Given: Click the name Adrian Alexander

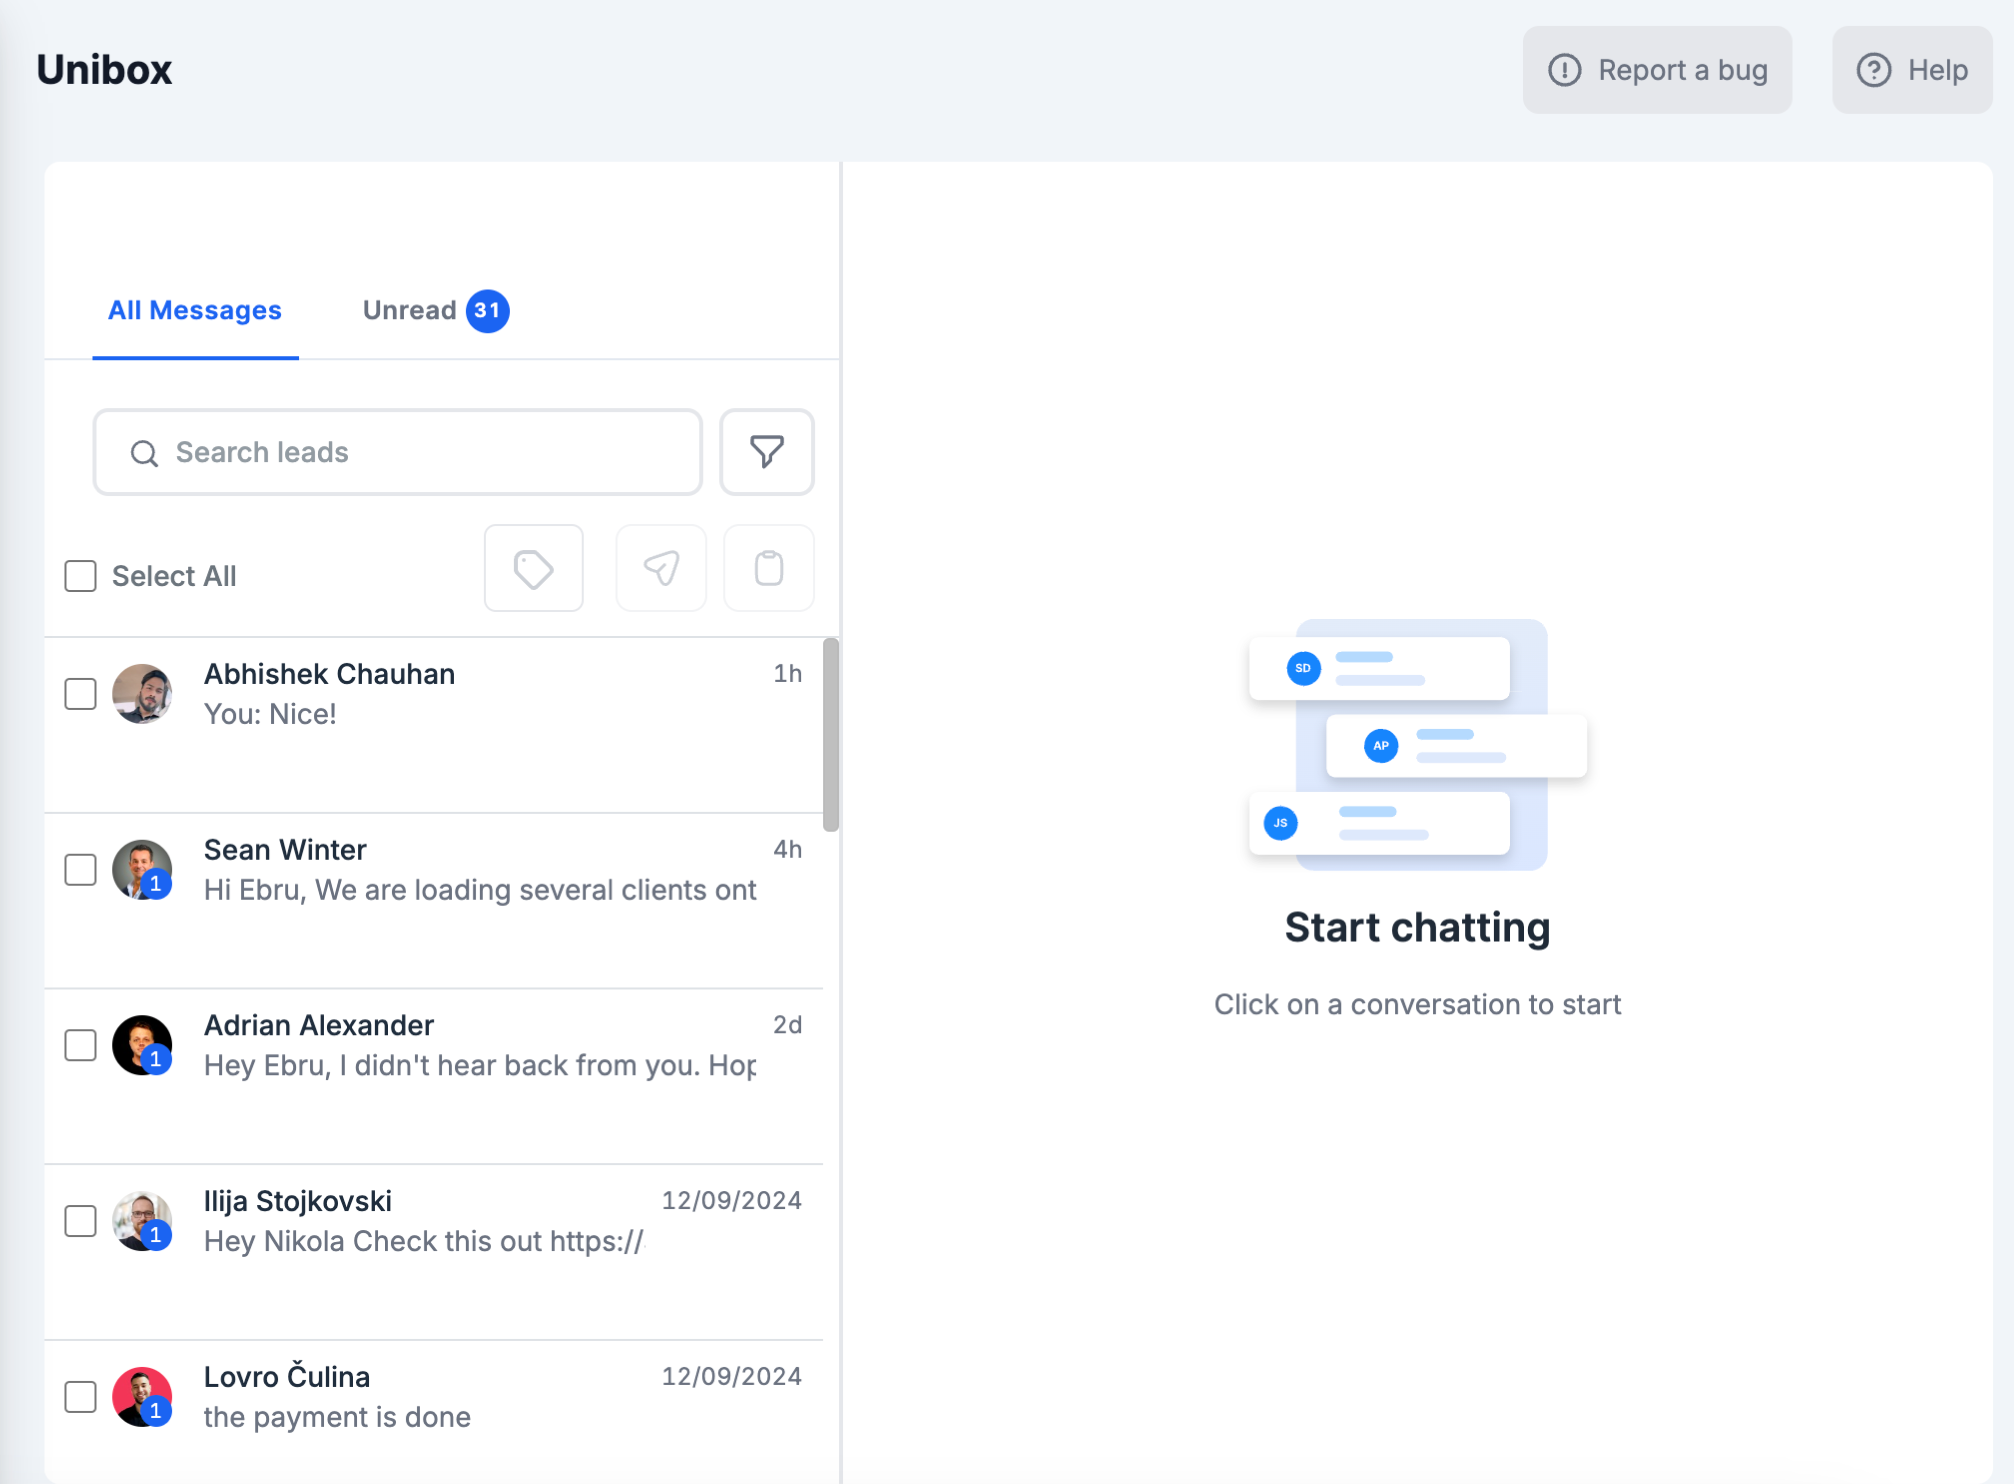Looking at the screenshot, I should tap(319, 1026).
